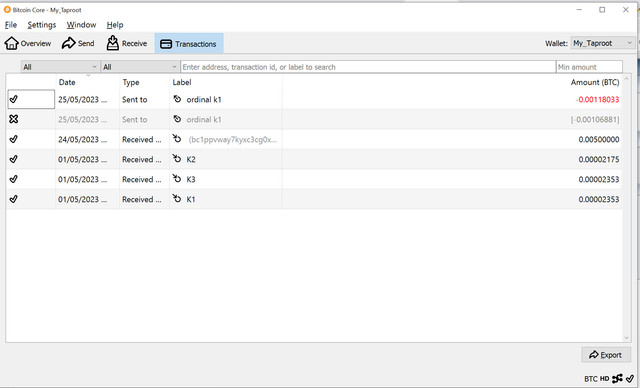640x388 pixels.
Task: Click the BTC unit selector in status bar
Action: [x=591, y=379]
